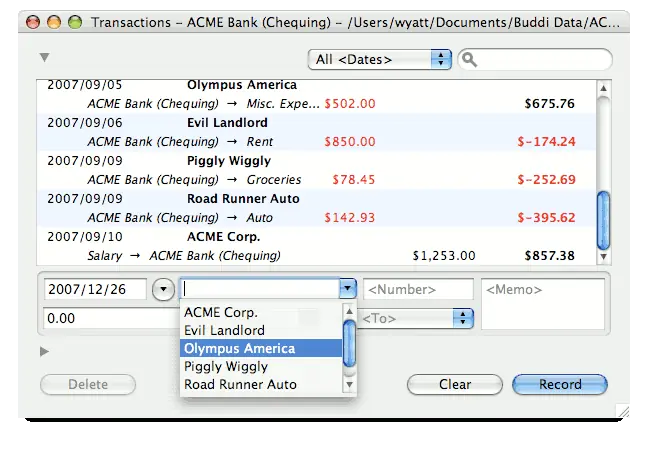The image size is (661, 452).
Task: Expand the triangle above Delete button
Action: pyautogui.click(x=44, y=351)
